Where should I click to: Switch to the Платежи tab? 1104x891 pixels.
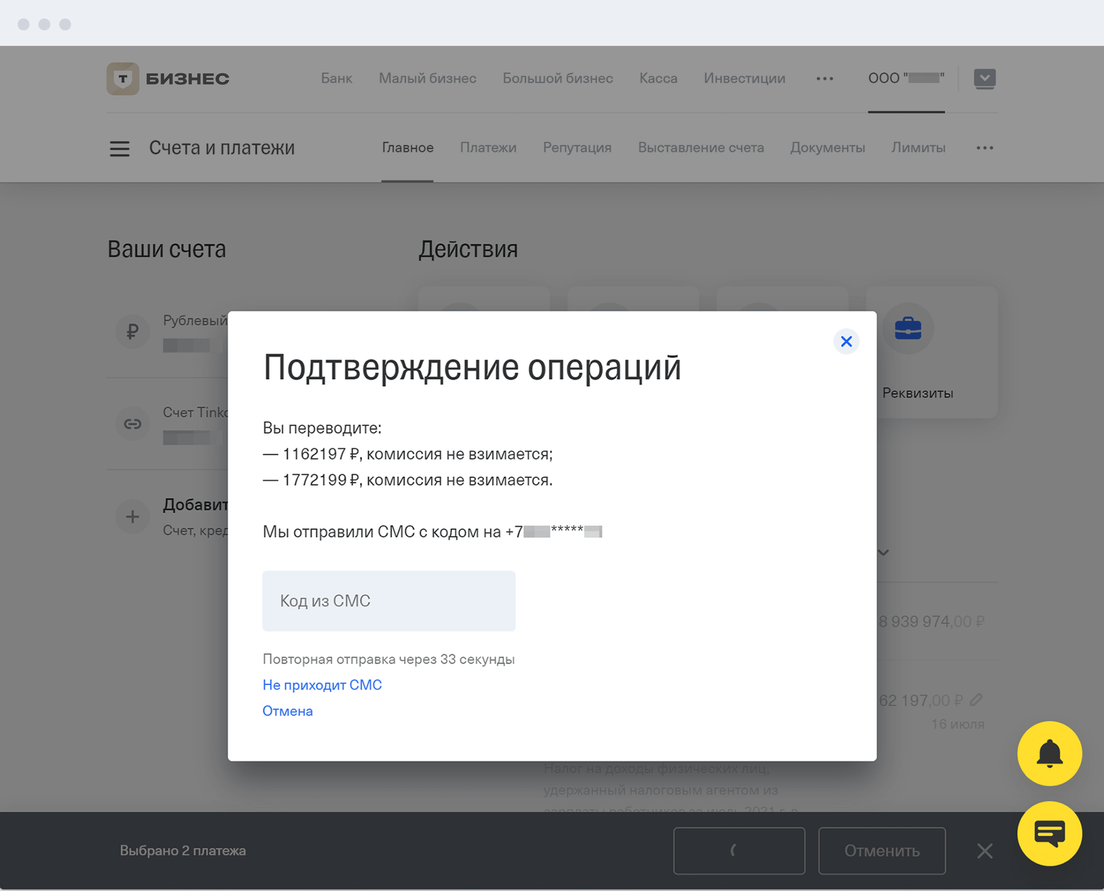click(488, 148)
